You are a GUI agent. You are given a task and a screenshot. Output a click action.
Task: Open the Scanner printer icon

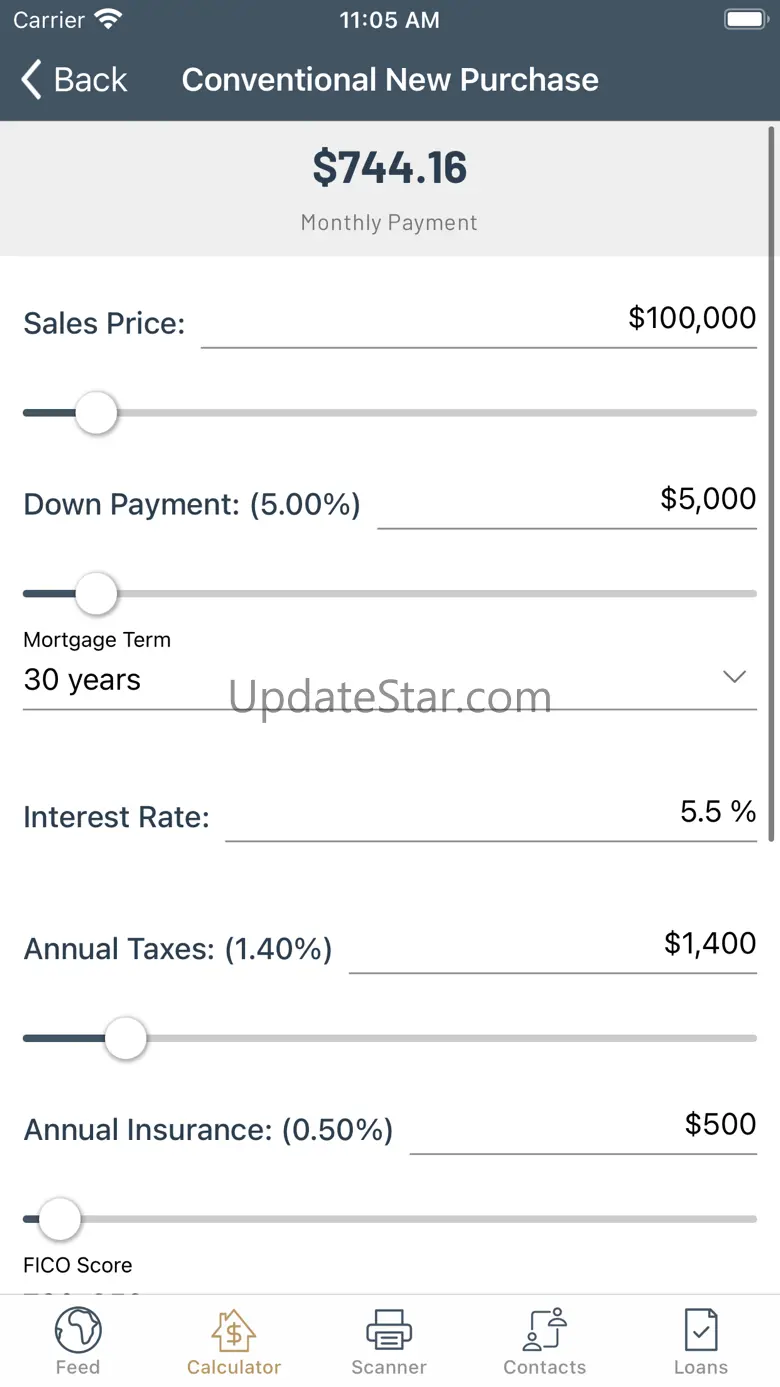tap(389, 1331)
